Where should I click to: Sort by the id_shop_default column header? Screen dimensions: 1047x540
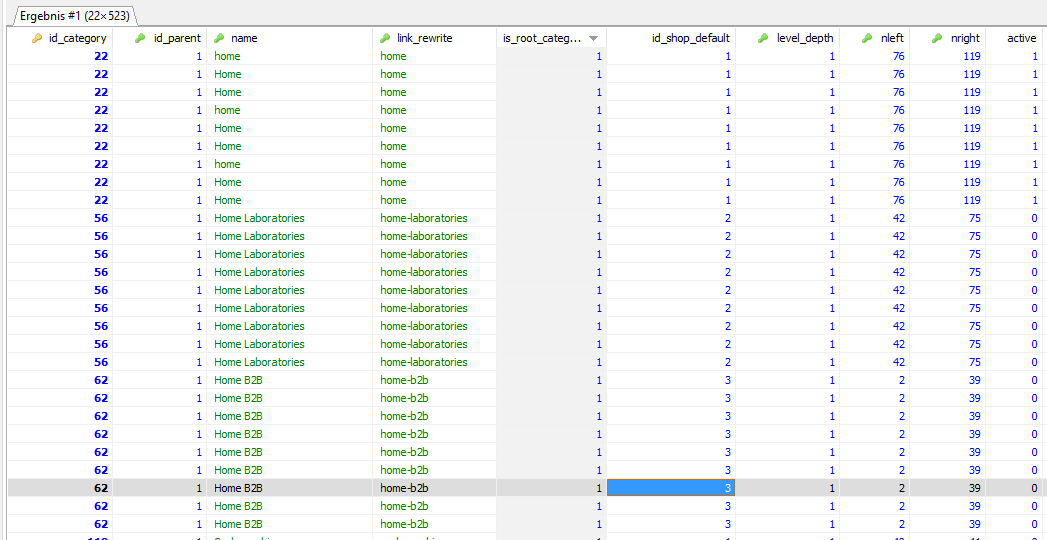[x=690, y=38]
